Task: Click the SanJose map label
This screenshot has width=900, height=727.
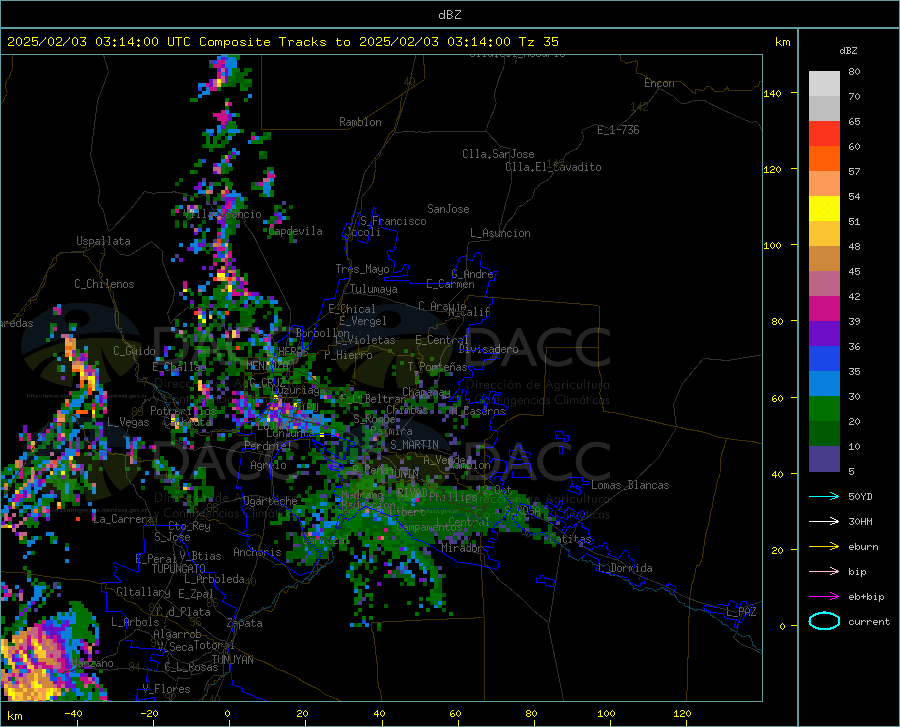Action: click(448, 209)
